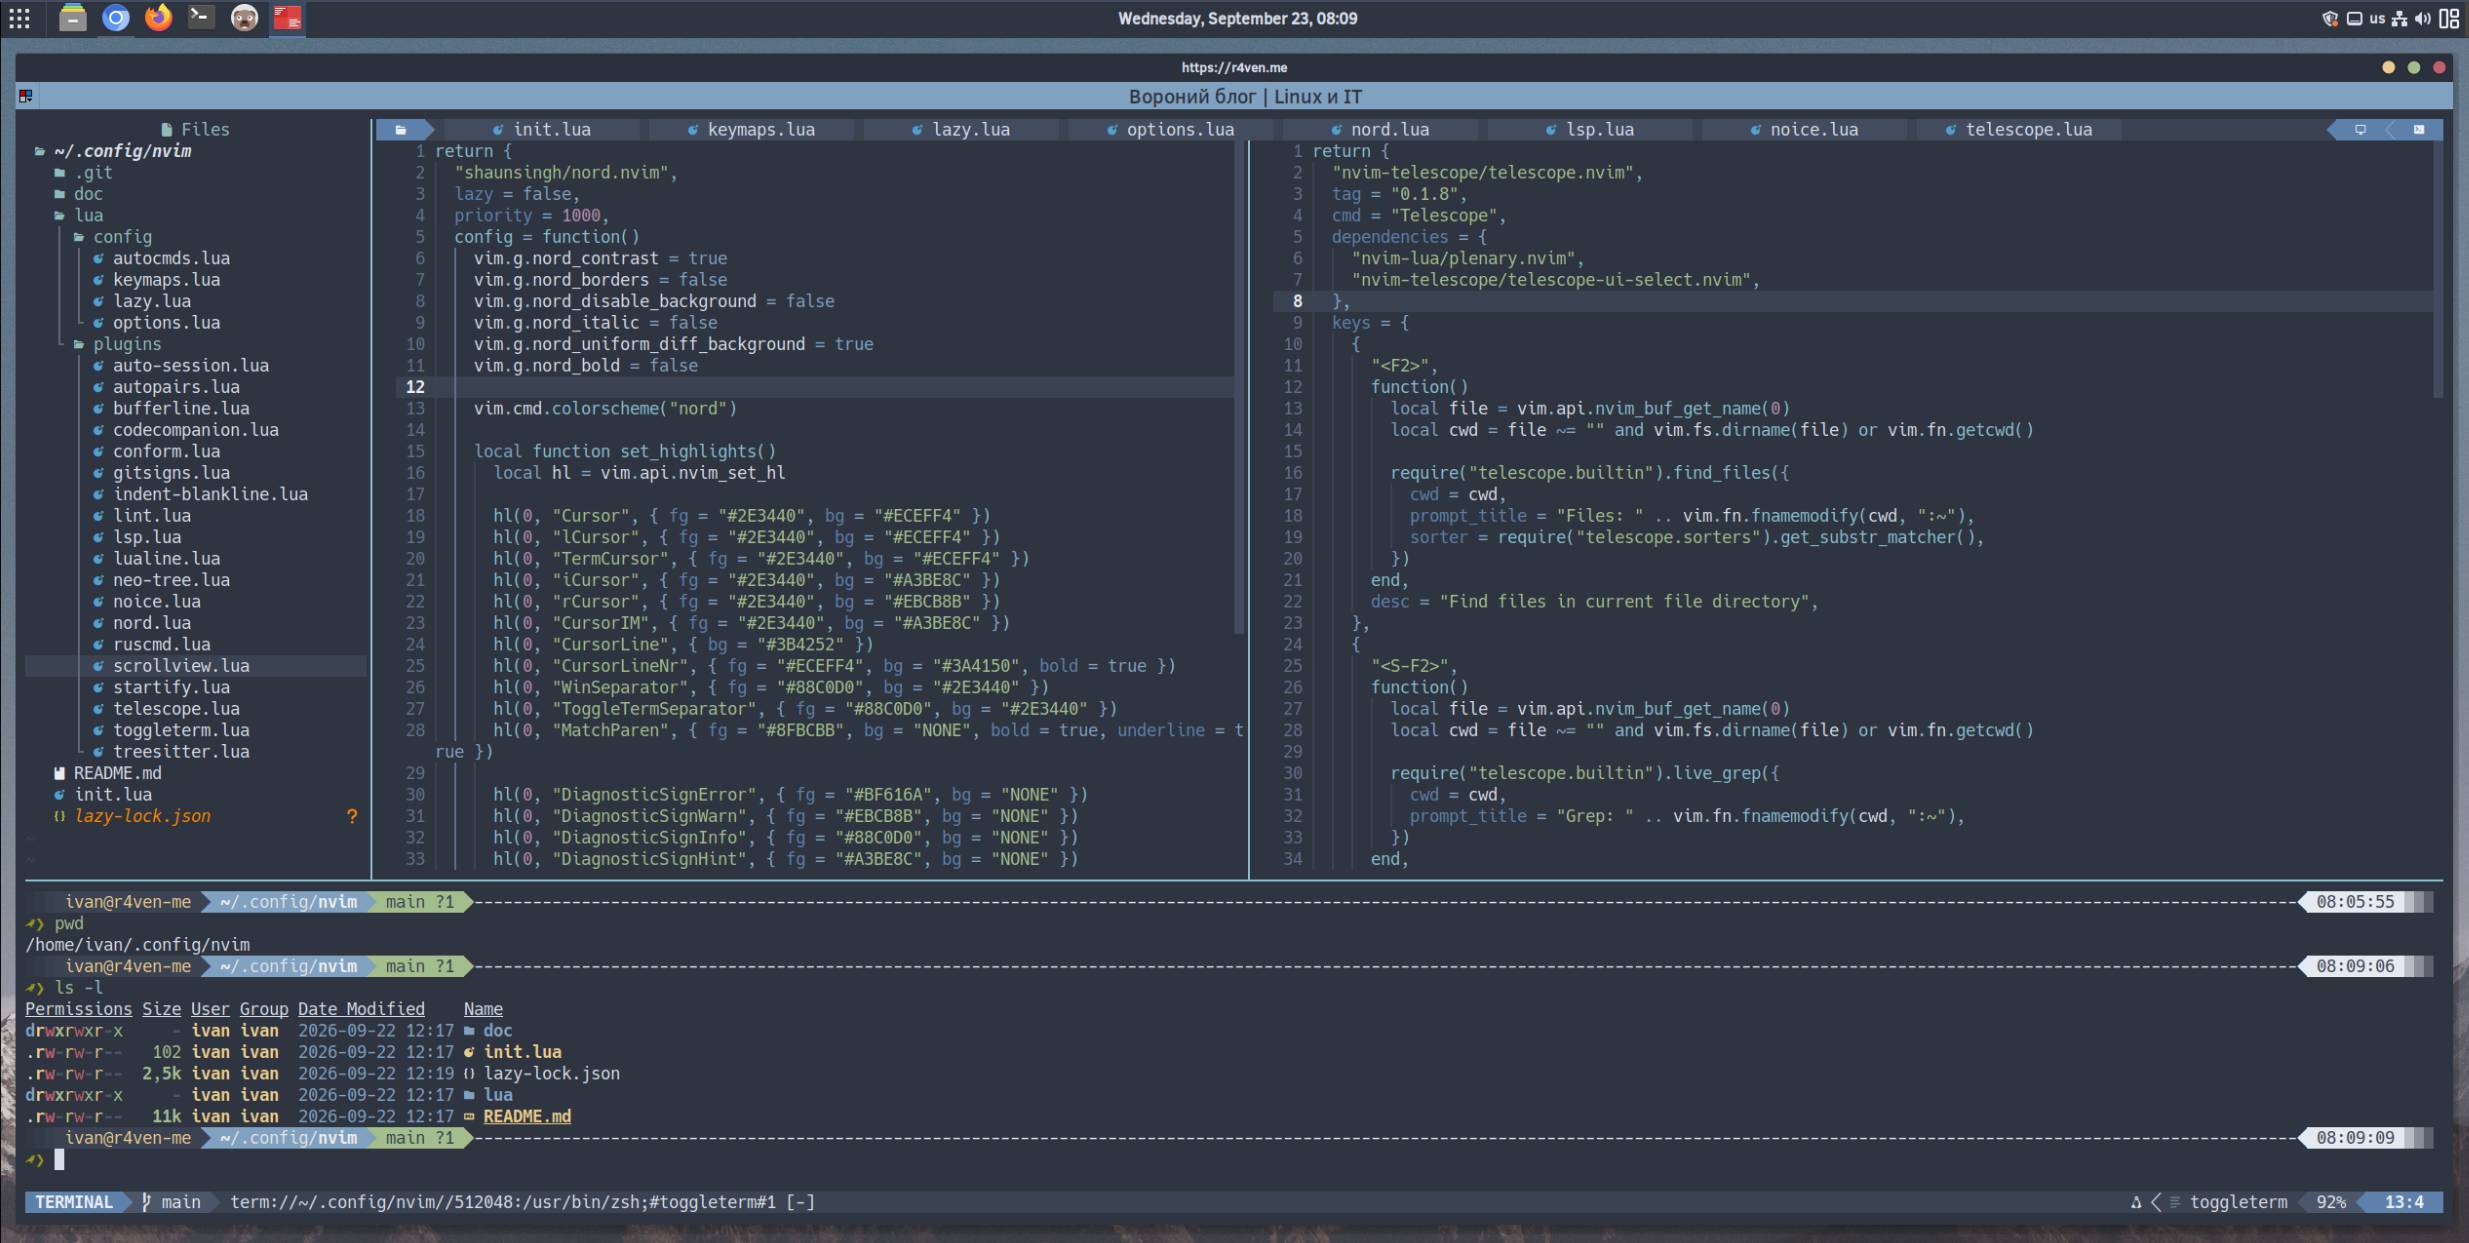2469x1243 pixels.
Task: Open bufferline.lua in the file tree
Action: pos(171,408)
